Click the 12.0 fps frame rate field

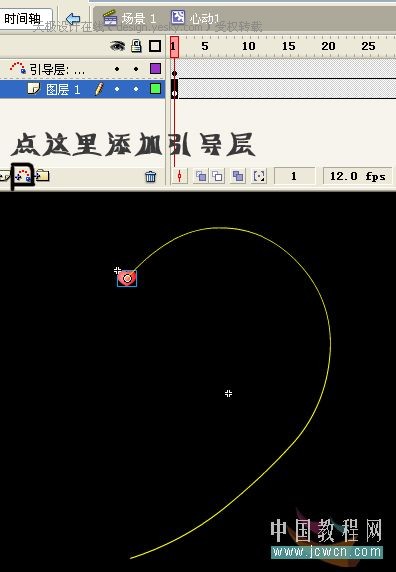point(357,177)
